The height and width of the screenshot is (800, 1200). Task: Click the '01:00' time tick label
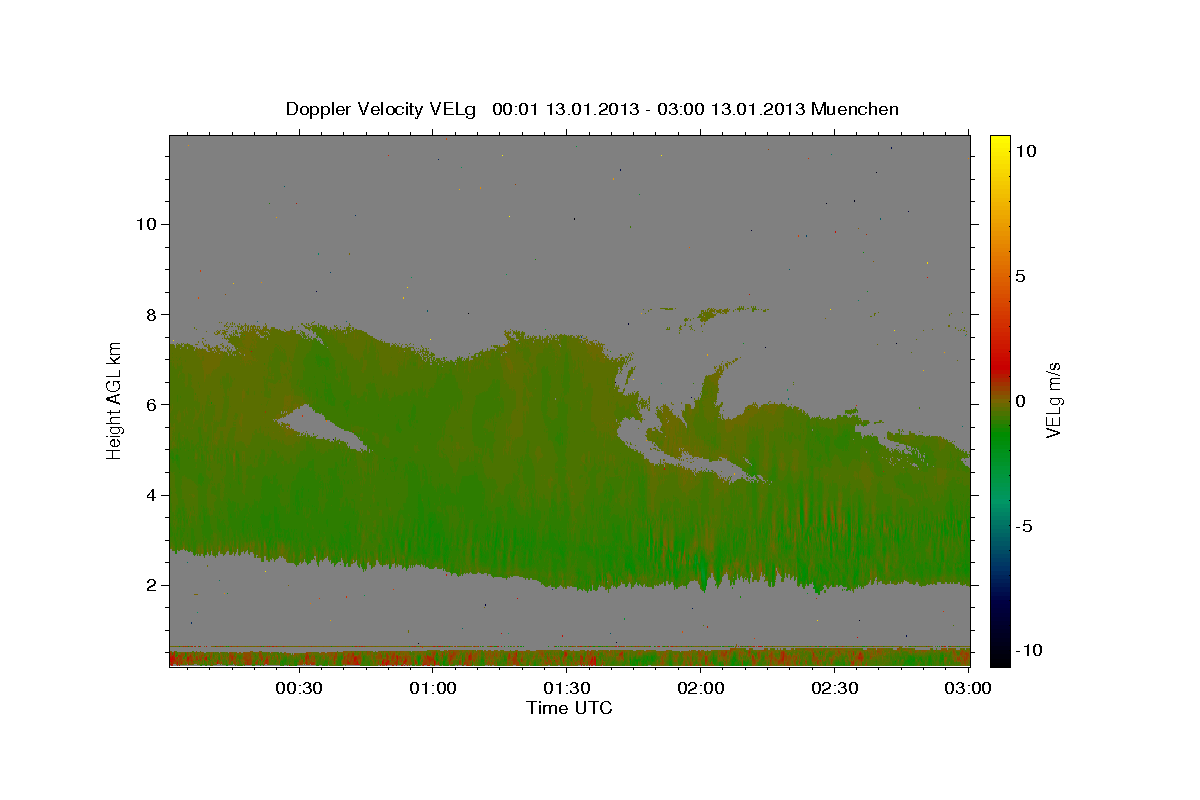(x=433, y=689)
